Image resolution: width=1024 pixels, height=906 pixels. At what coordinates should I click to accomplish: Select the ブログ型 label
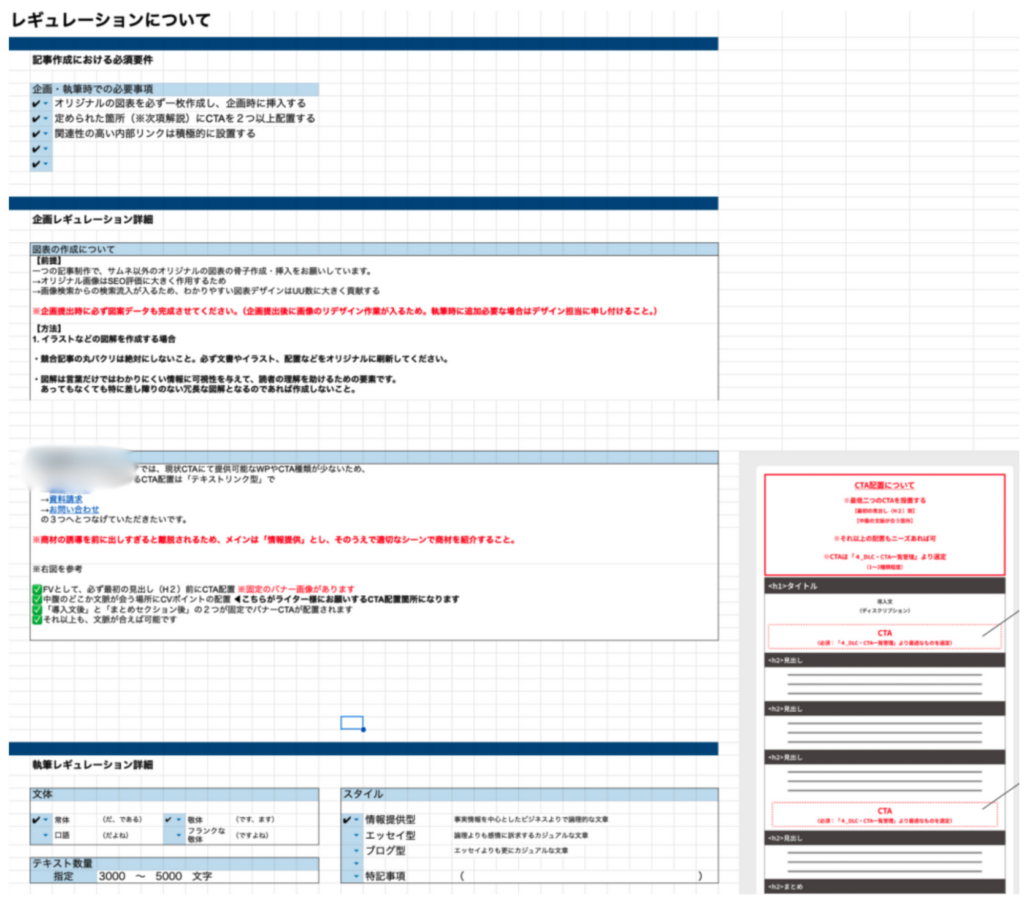pos(385,850)
